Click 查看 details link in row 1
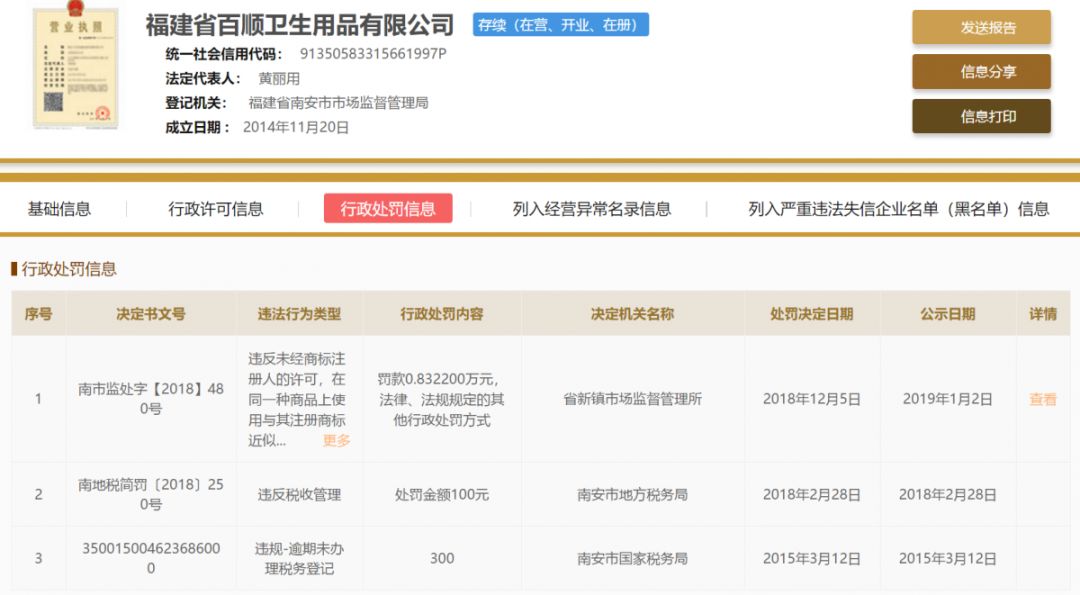This screenshot has height=595, width=1080. [1042, 399]
